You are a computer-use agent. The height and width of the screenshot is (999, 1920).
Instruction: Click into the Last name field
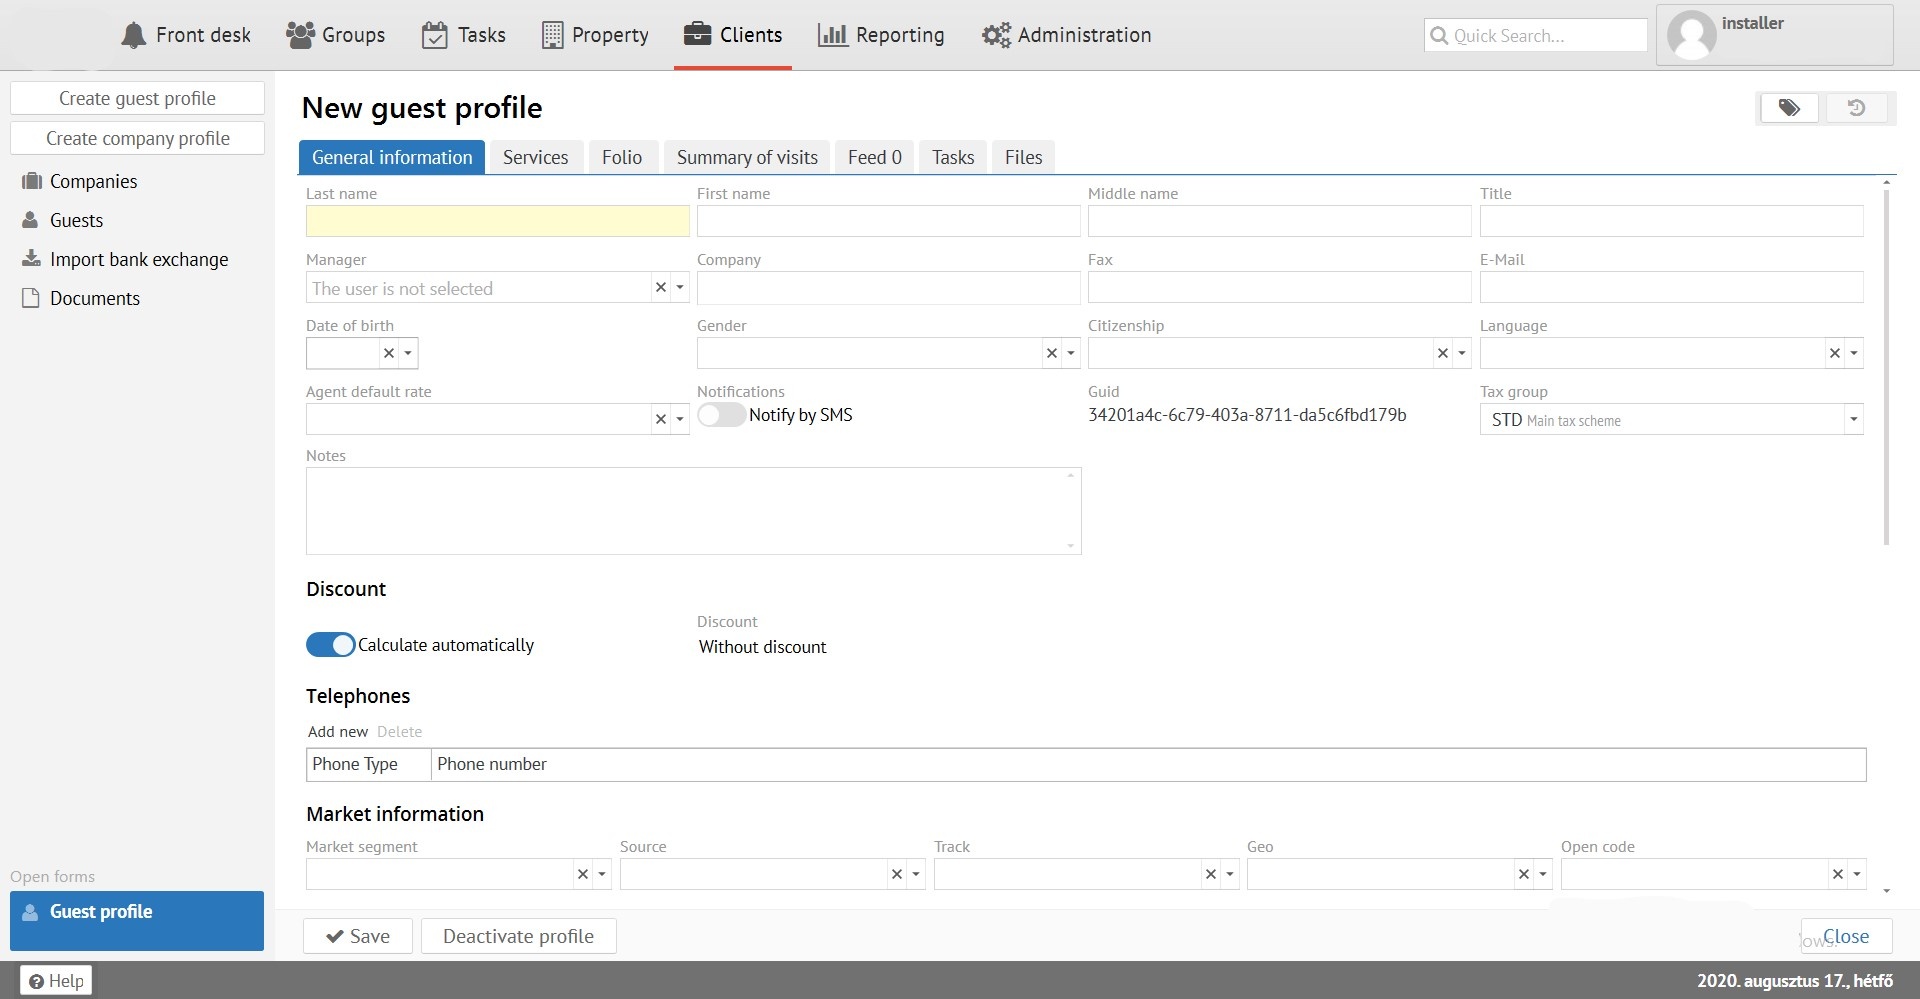pyautogui.click(x=497, y=221)
